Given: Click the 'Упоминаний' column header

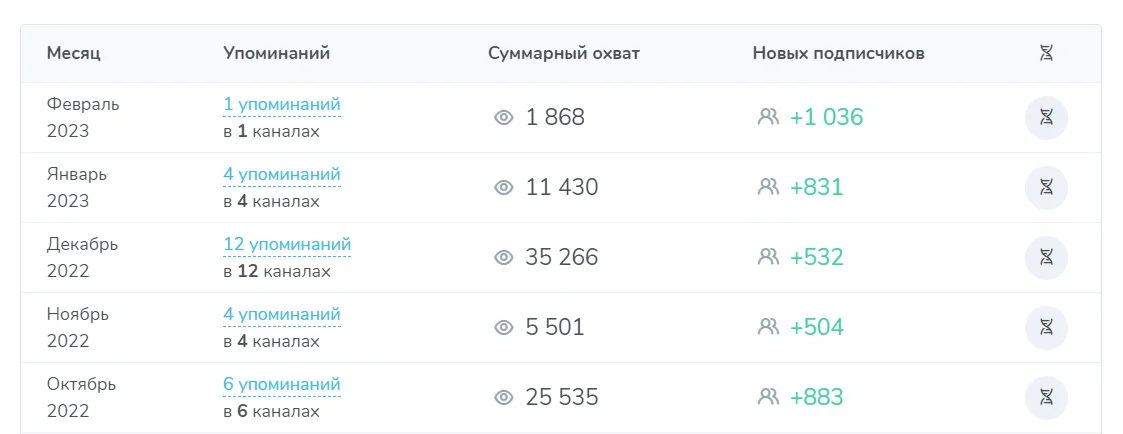Looking at the screenshot, I should pos(276,53).
